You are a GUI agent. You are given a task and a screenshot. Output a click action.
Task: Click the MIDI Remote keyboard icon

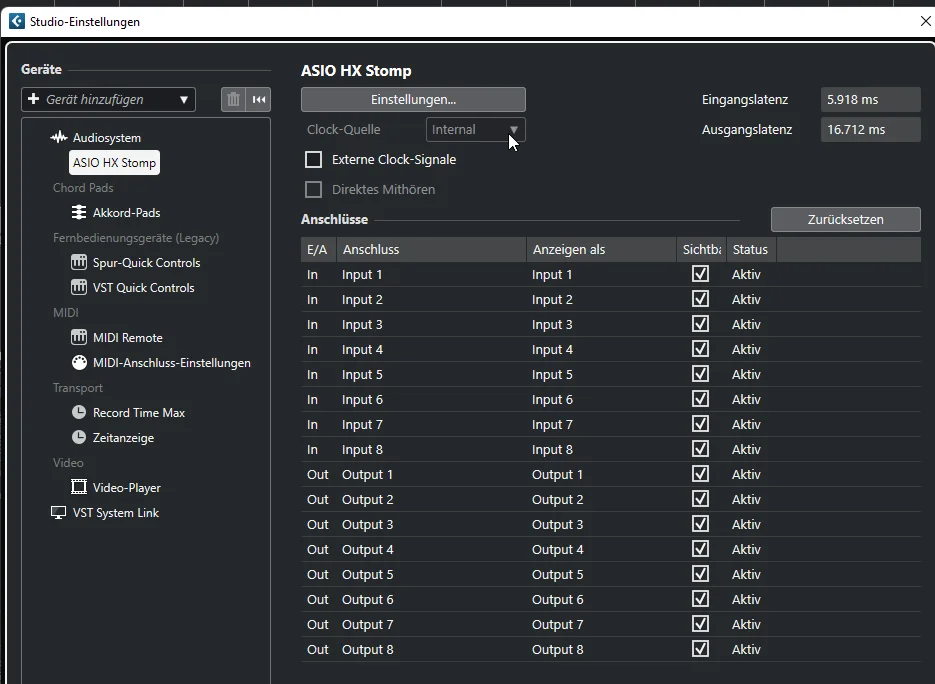(79, 338)
